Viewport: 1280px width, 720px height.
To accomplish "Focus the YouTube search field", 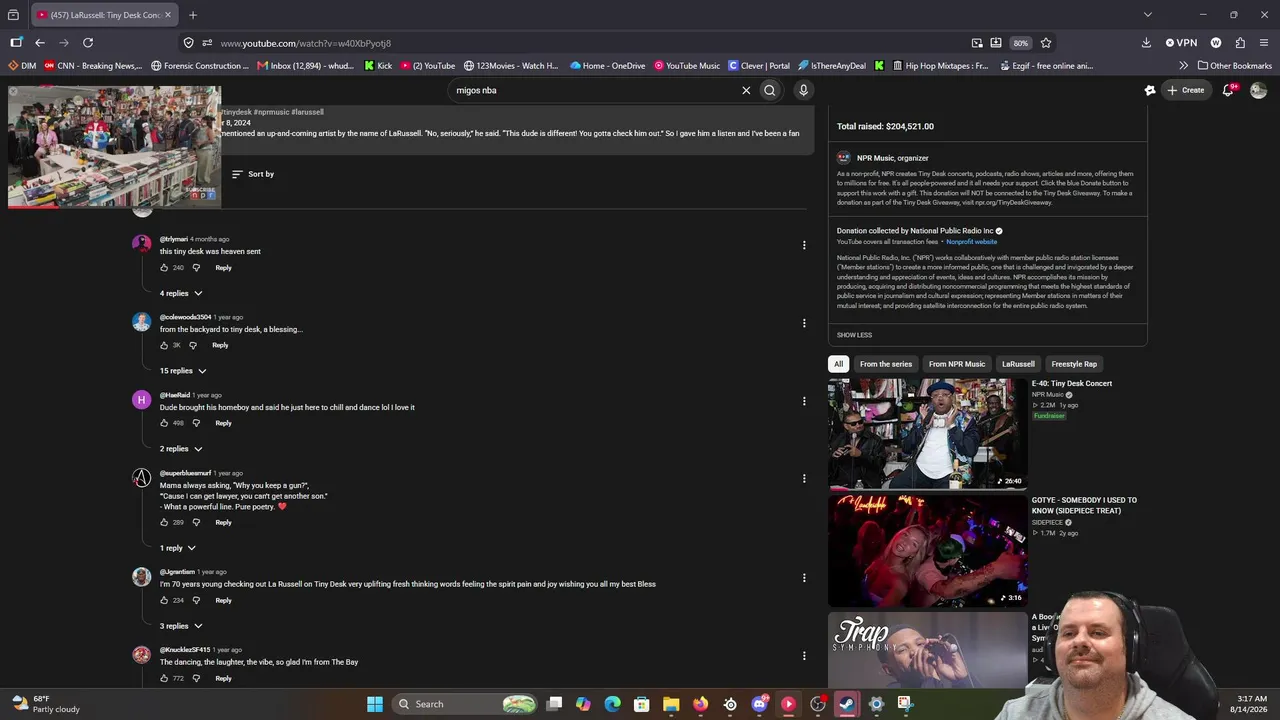I will click(x=595, y=90).
